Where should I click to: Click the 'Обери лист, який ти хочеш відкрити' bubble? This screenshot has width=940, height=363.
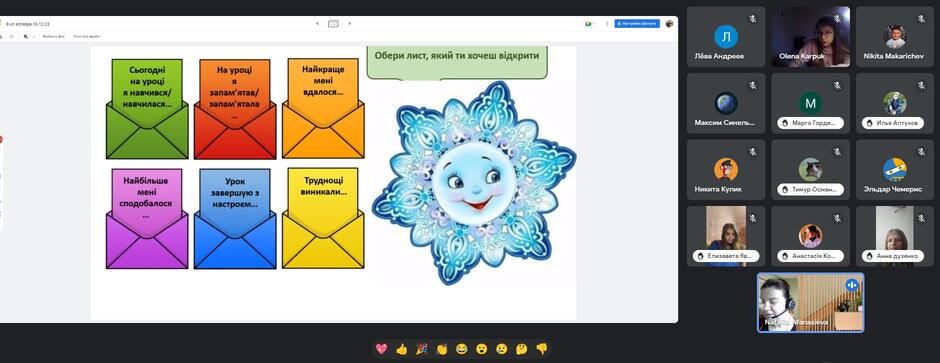point(457,62)
